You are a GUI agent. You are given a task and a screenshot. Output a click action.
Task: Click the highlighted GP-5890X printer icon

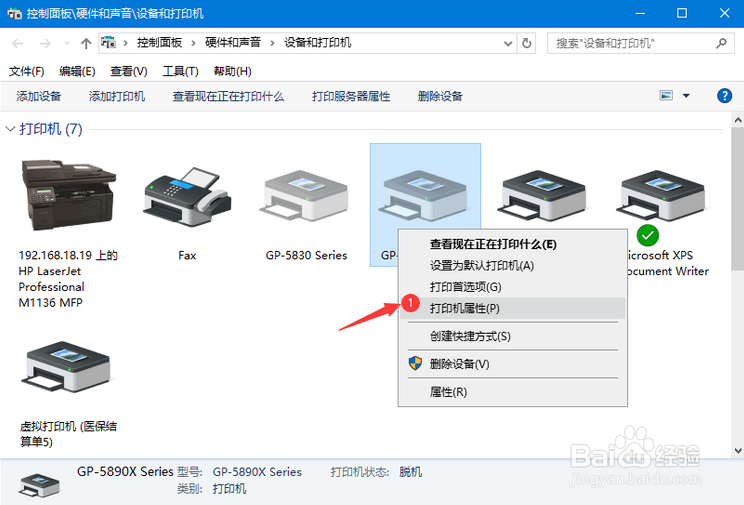(x=425, y=196)
